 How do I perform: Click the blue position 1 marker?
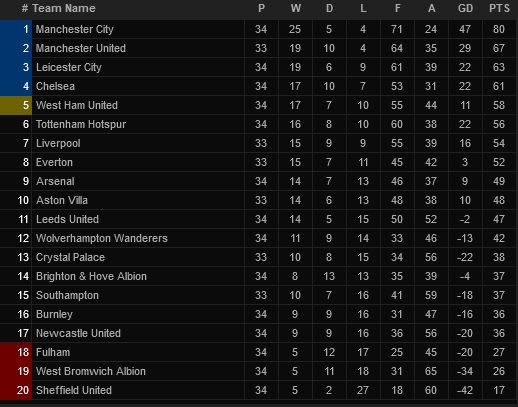click(x=16, y=29)
